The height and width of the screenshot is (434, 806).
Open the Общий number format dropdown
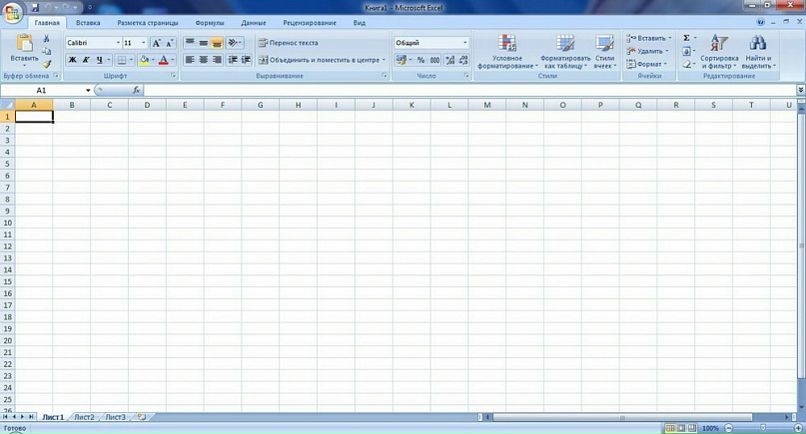click(x=465, y=43)
